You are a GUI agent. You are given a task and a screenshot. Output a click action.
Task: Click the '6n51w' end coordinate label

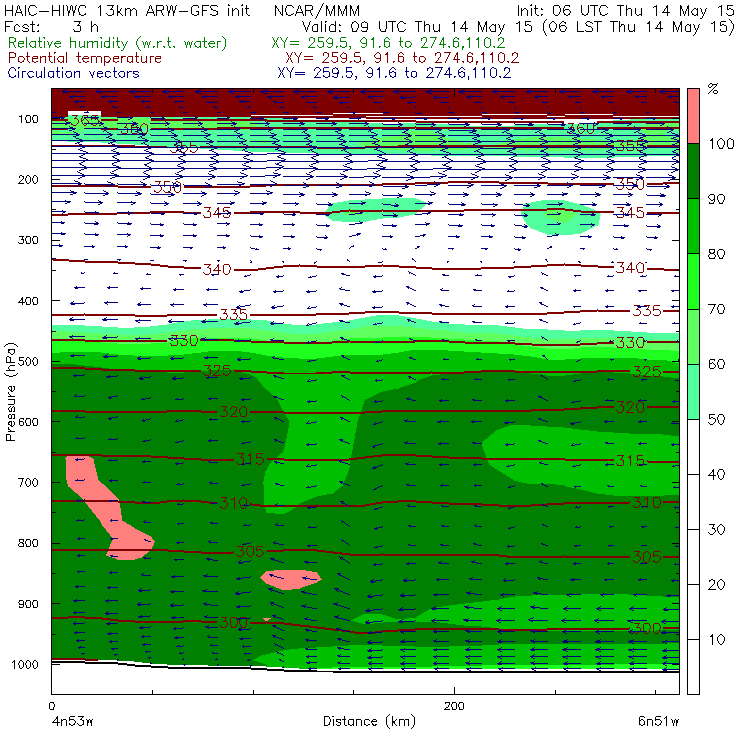pos(658,722)
